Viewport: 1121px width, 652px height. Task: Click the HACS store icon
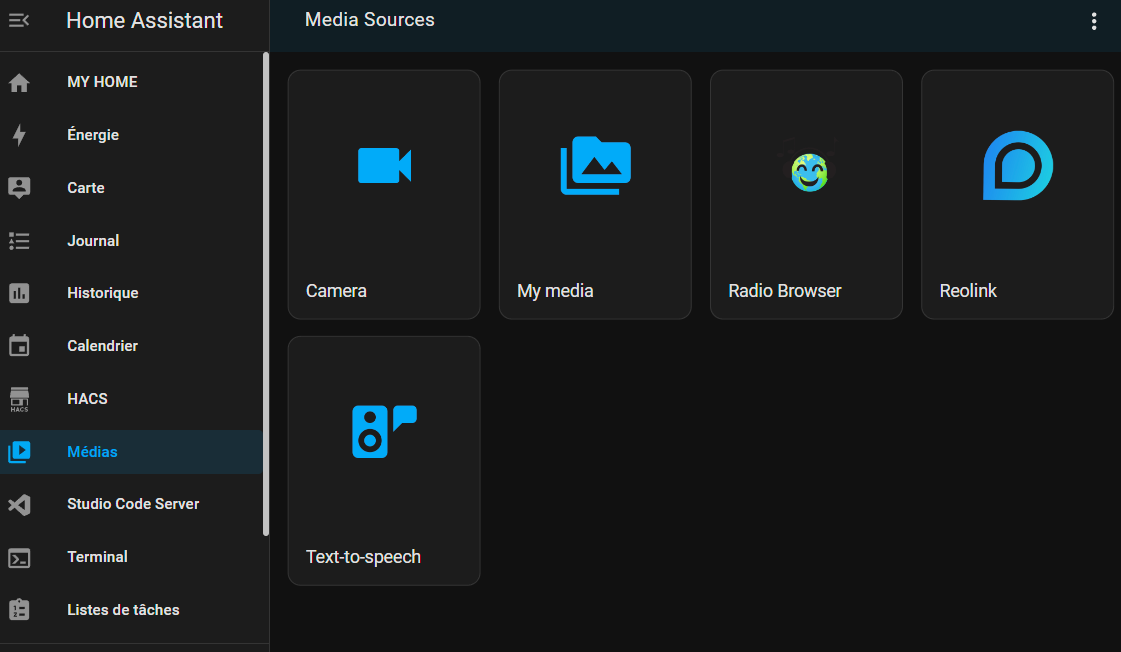coord(19,399)
